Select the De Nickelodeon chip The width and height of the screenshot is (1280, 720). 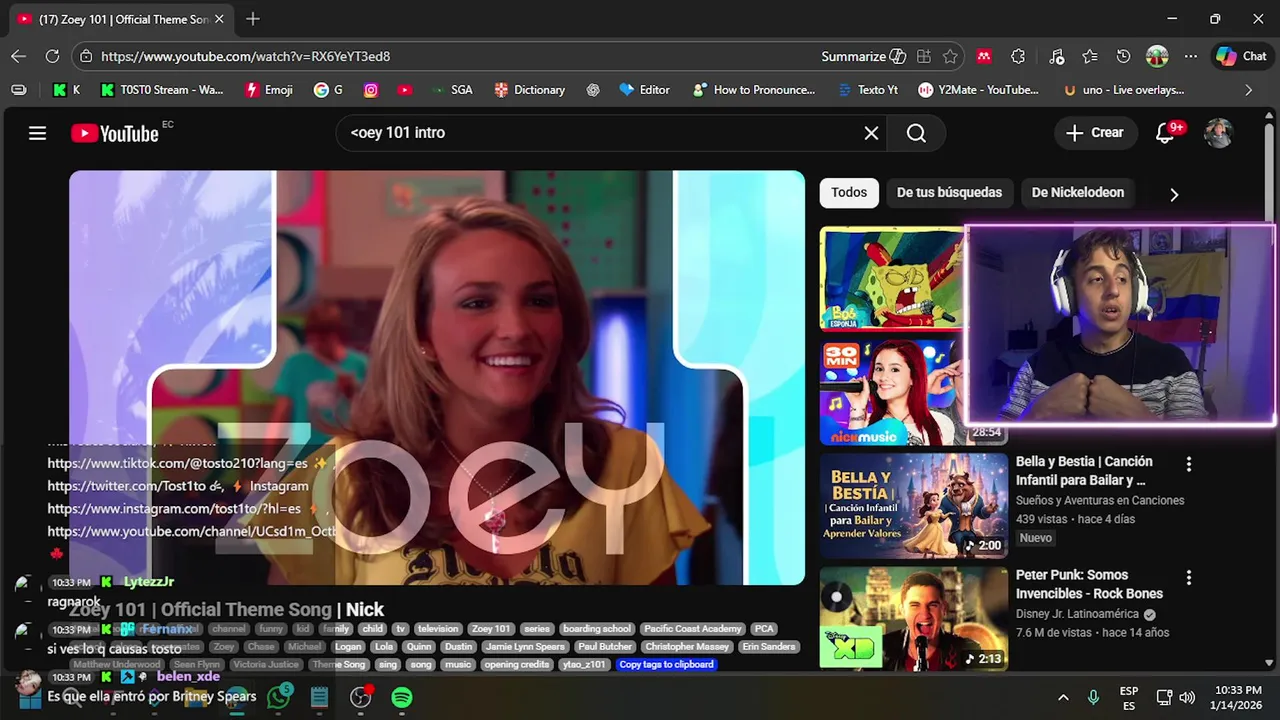pyautogui.click(x=1078, y=193)
